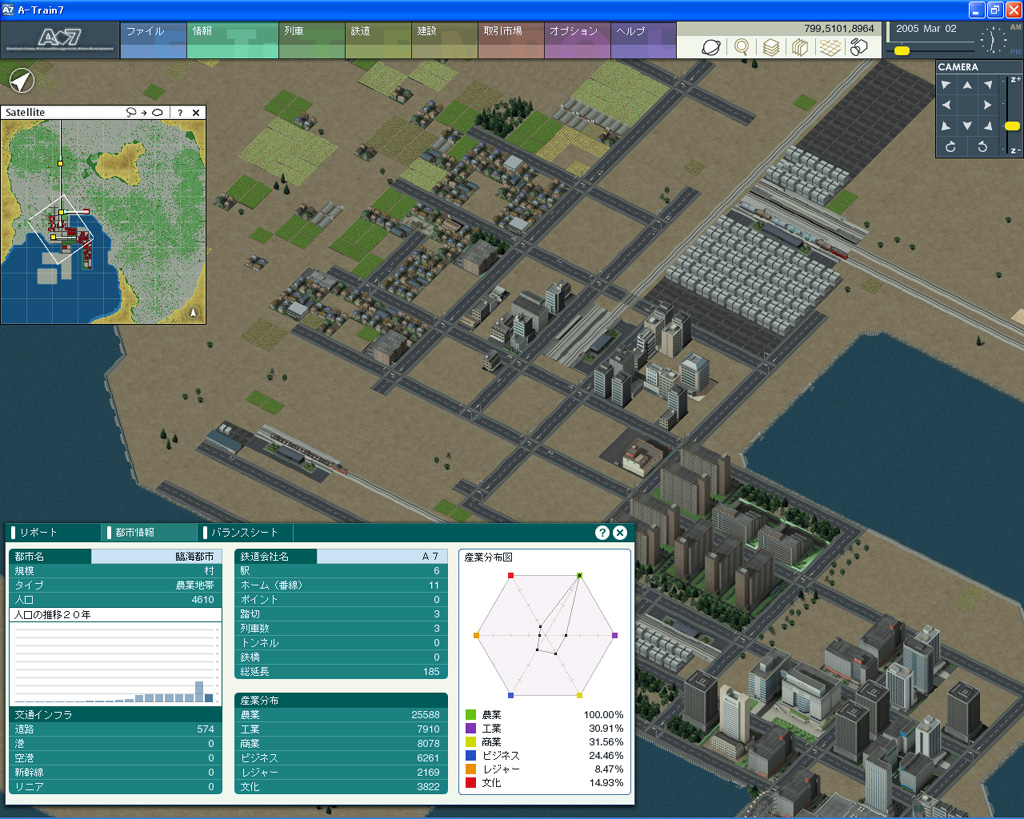Viewport: 1024px width, 819px height.
Task: Rotate camera clockwise
Action: [x=951, y=147]
